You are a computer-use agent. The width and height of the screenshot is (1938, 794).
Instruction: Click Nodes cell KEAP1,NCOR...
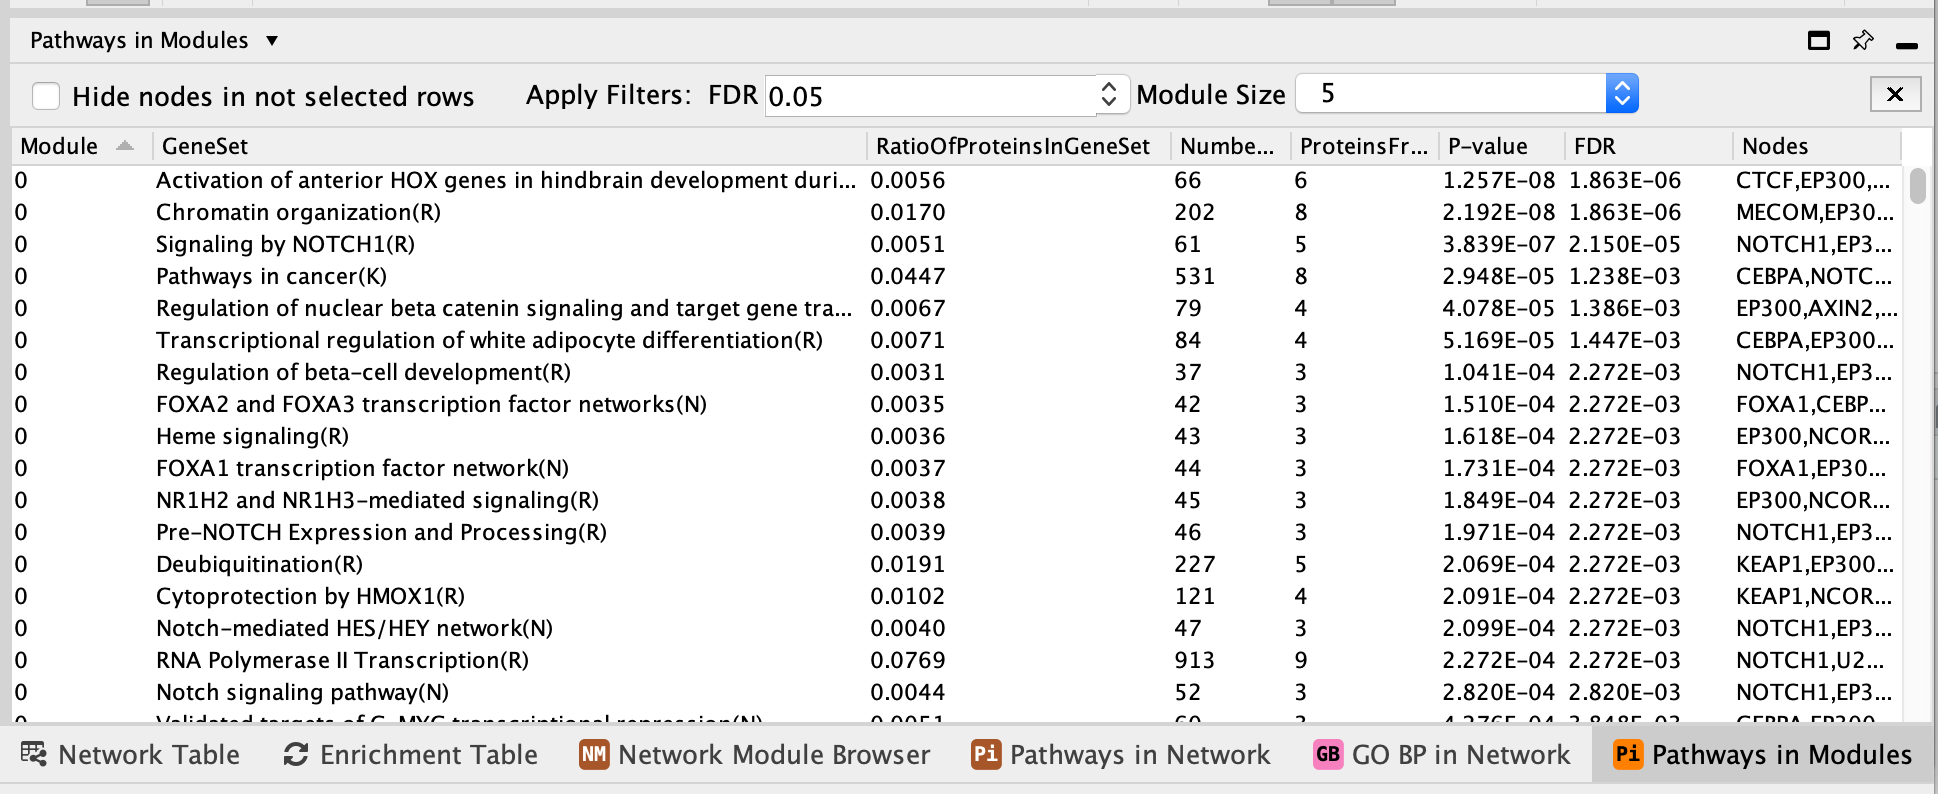[1815, 596]
